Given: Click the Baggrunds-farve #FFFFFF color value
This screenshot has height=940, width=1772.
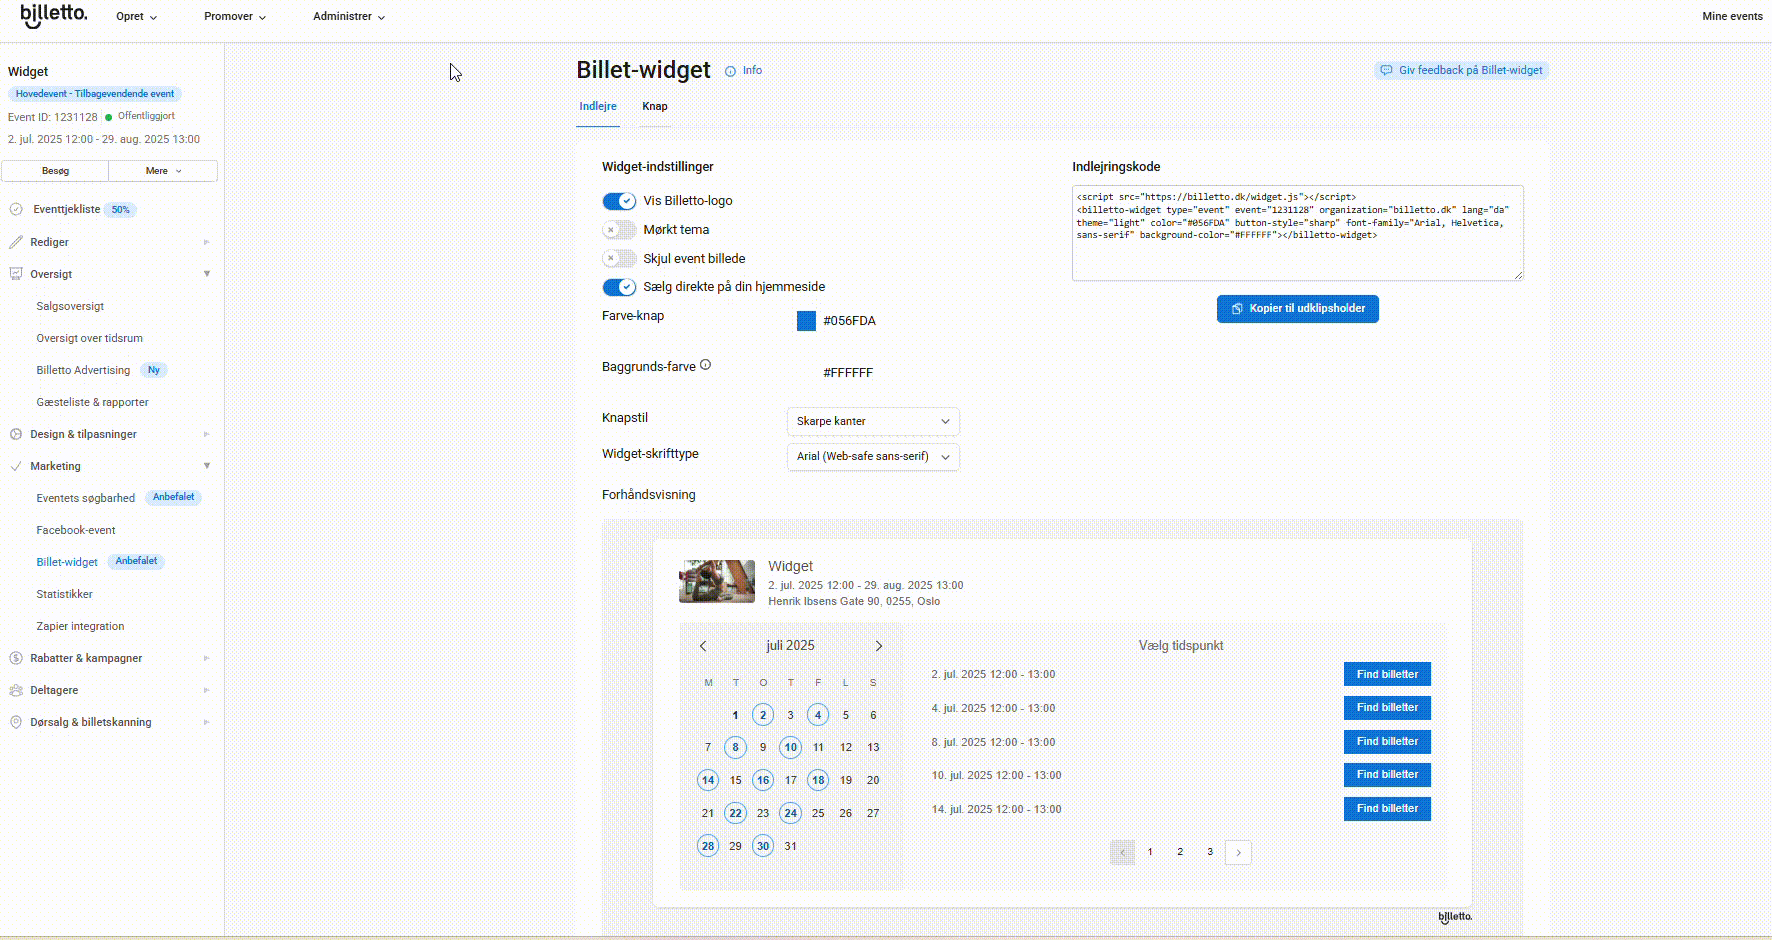Looking at the screenshot, I should tap(848, 373).
